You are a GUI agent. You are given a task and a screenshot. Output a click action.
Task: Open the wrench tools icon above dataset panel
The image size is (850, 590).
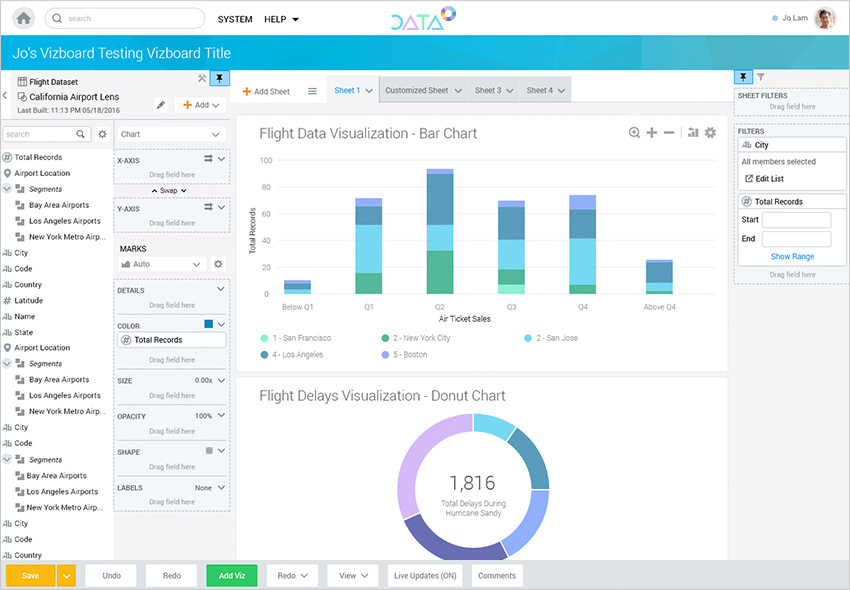[202, 79]
